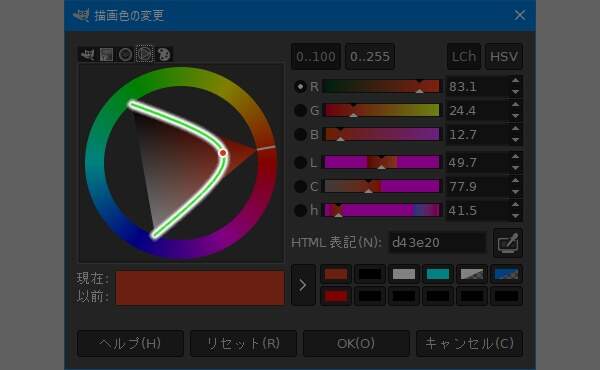Click the リセット(R) reset button

243,344
